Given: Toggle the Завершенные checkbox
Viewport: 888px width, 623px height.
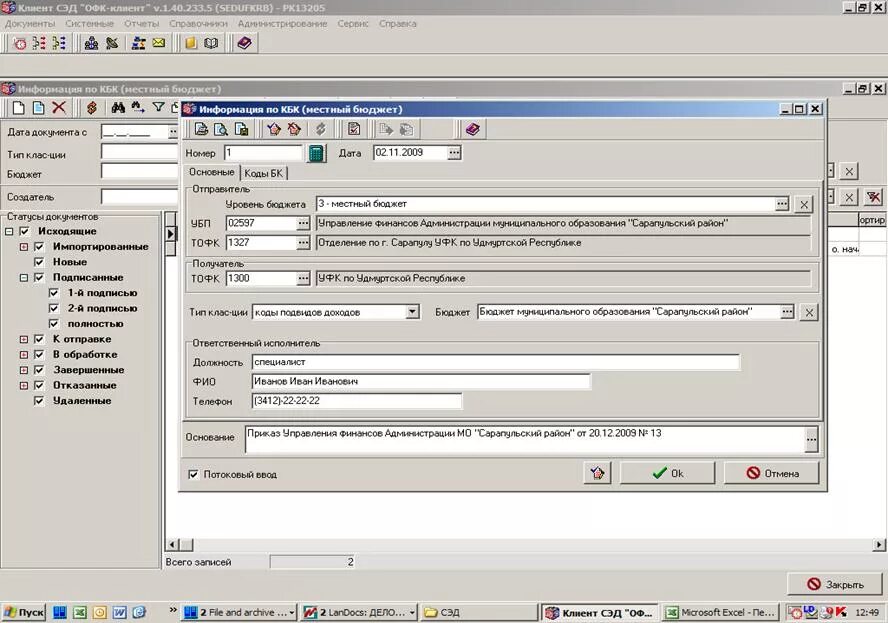Looking at the screenshot, I should pos(39,370).
